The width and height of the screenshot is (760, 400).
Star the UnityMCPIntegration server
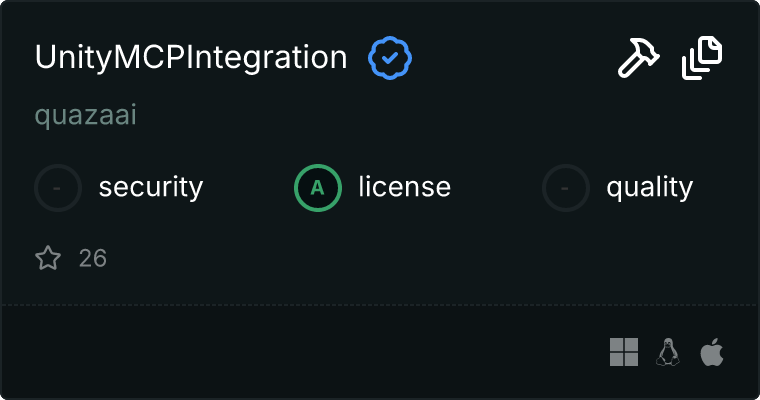point(48,258)
